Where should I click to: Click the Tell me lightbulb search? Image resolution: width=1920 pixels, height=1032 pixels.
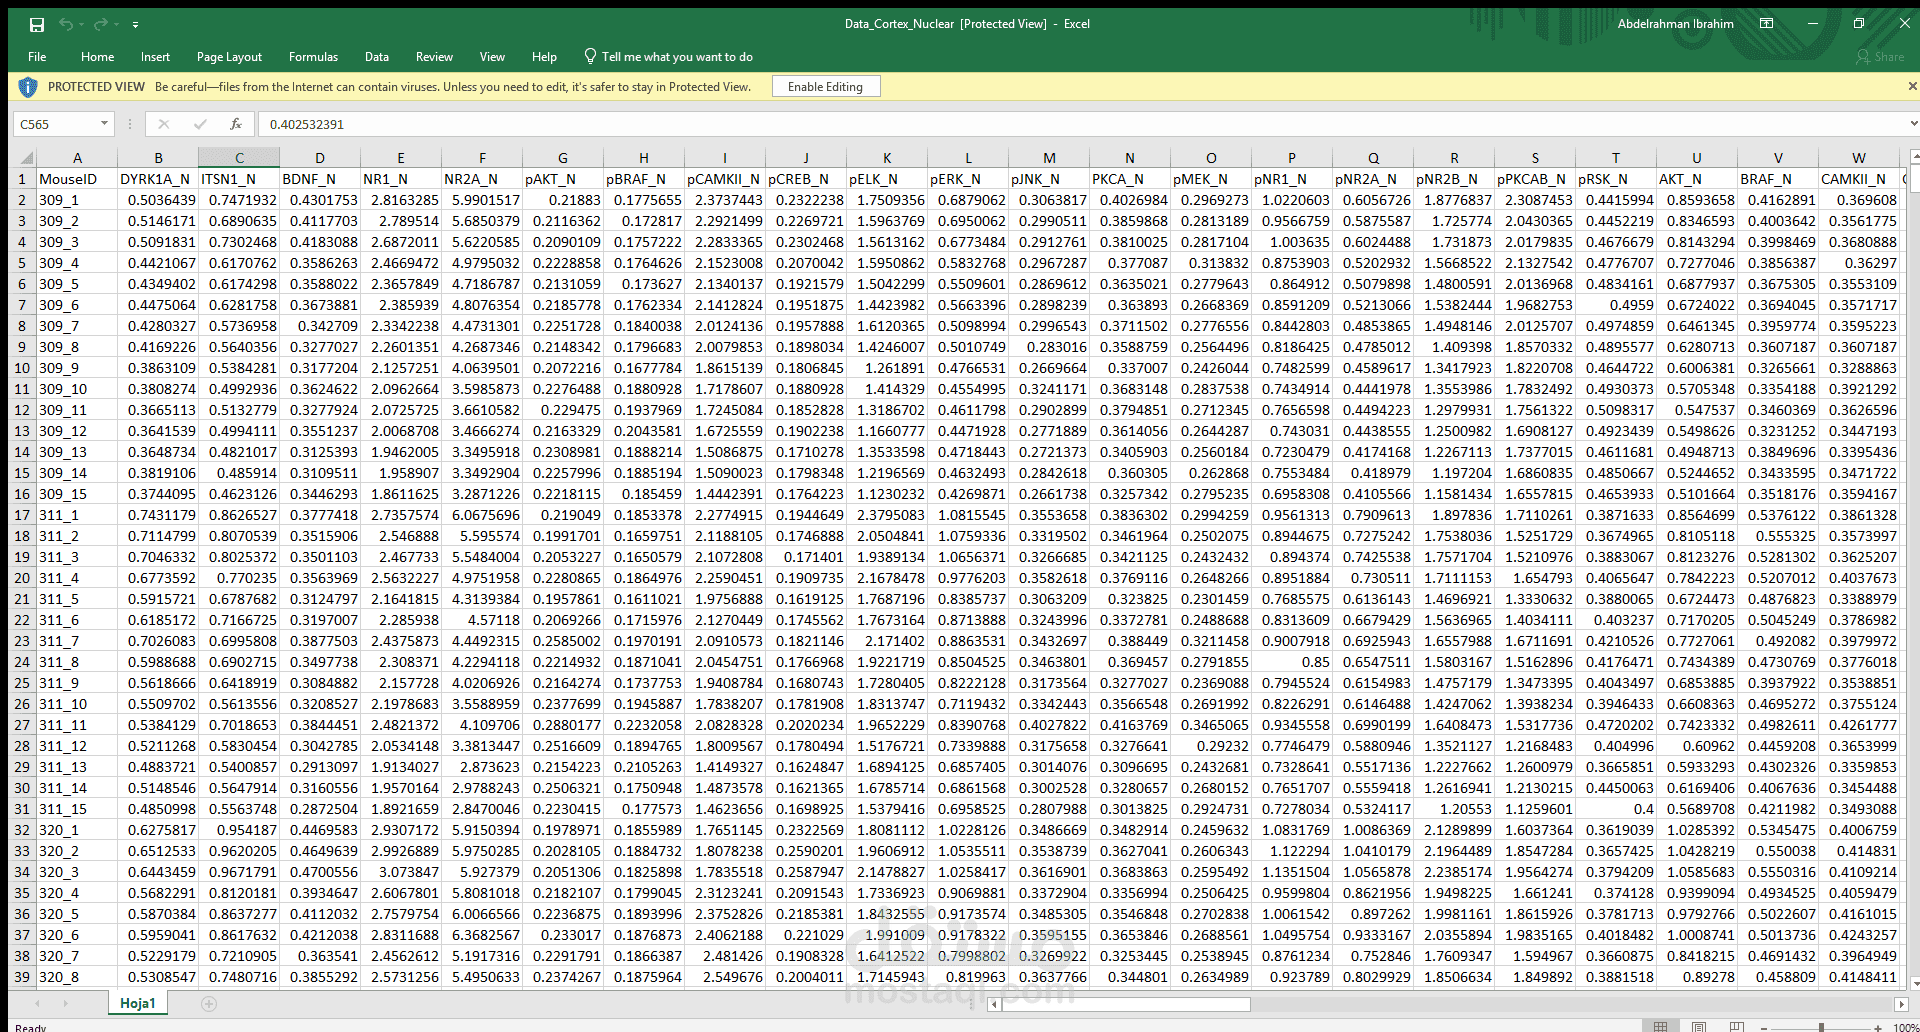click(x=668, y=57)
